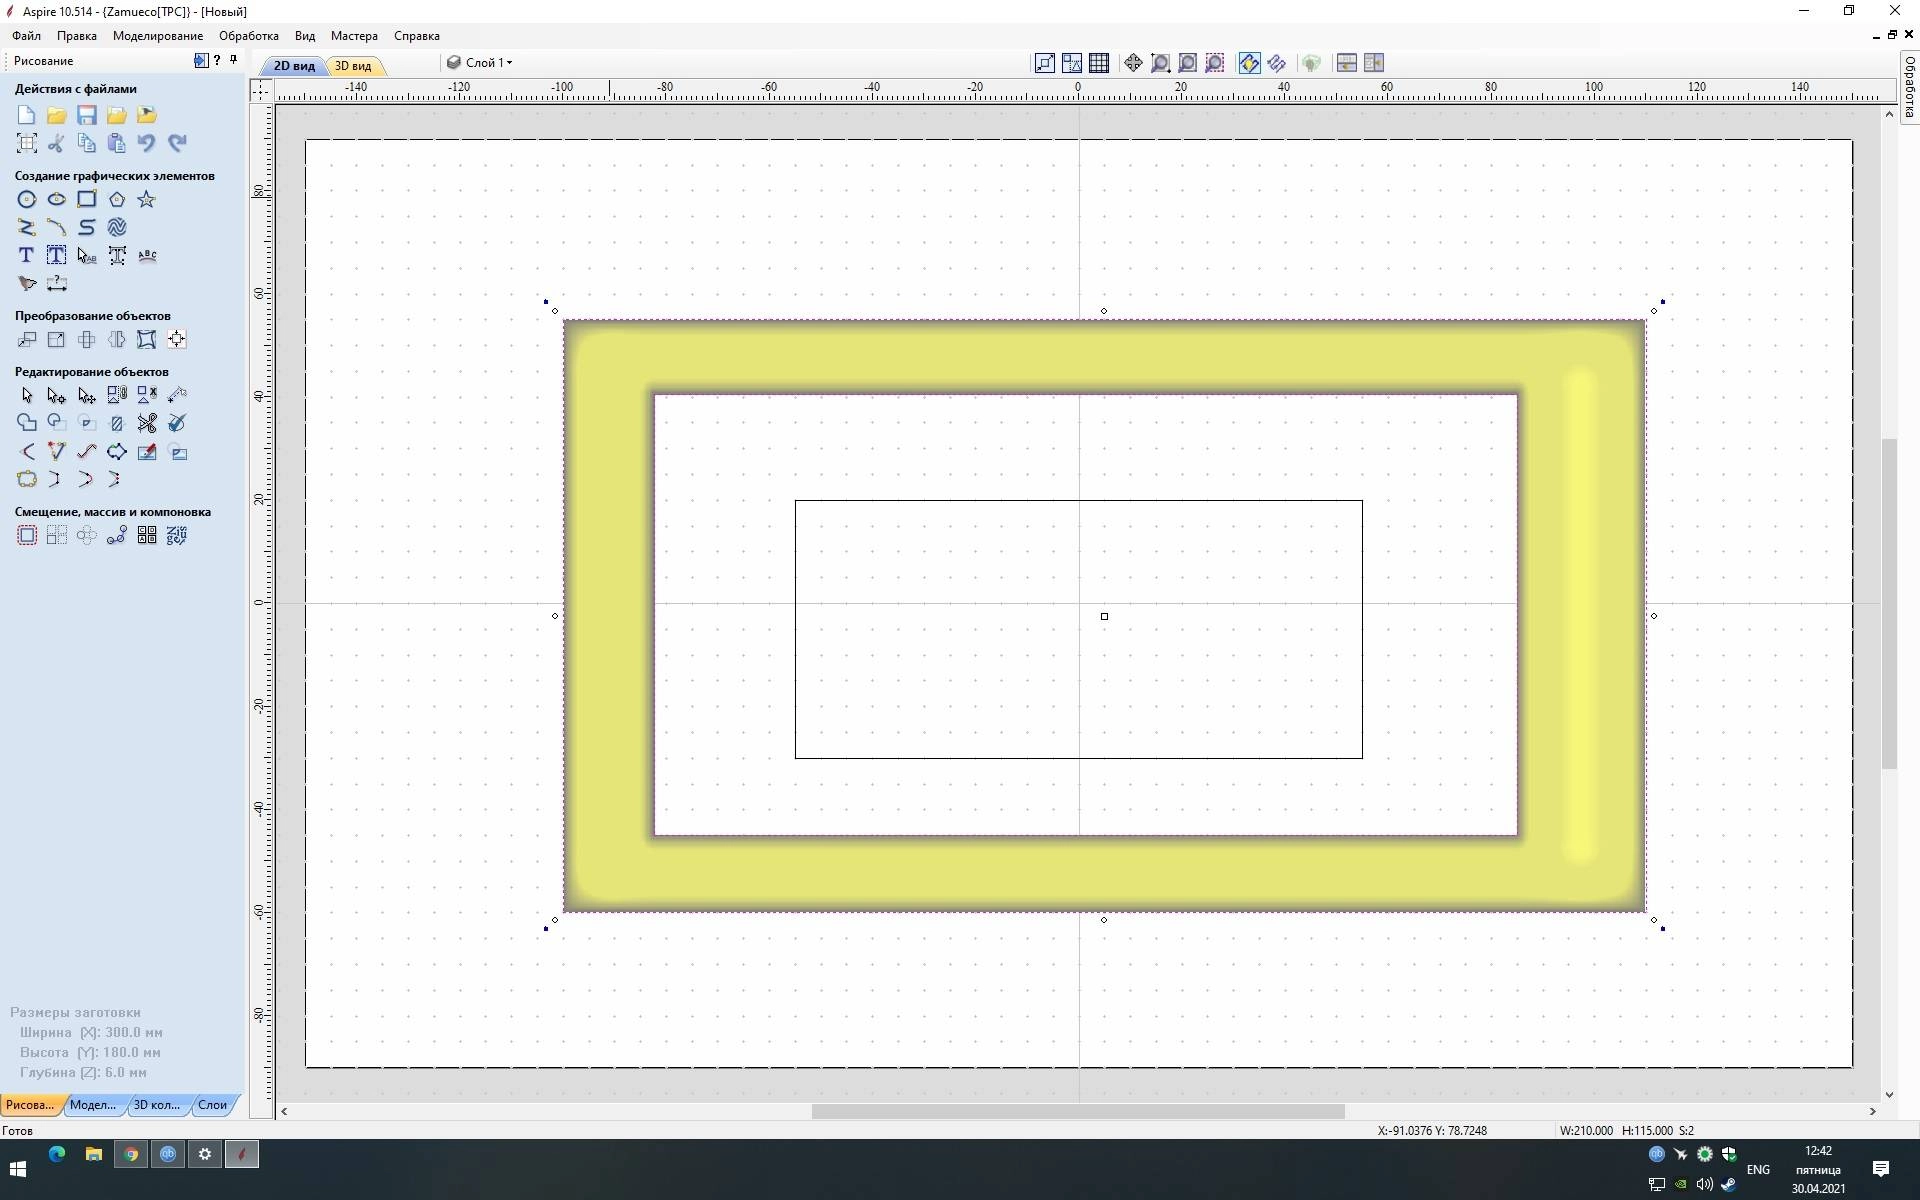Select the Draw Rectangle tool

click(87, 199)
